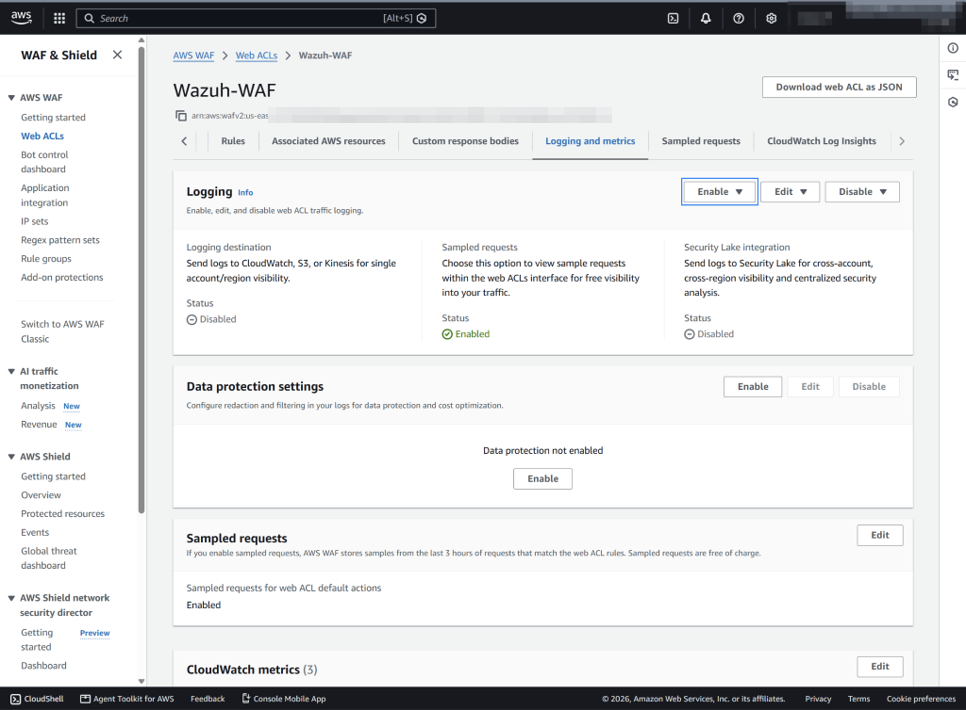Open Analysis under AI traffic monetization
Image resolution: width=966 pixels, height=710 pixels.
pyautogui.click(x=38, y=406)
